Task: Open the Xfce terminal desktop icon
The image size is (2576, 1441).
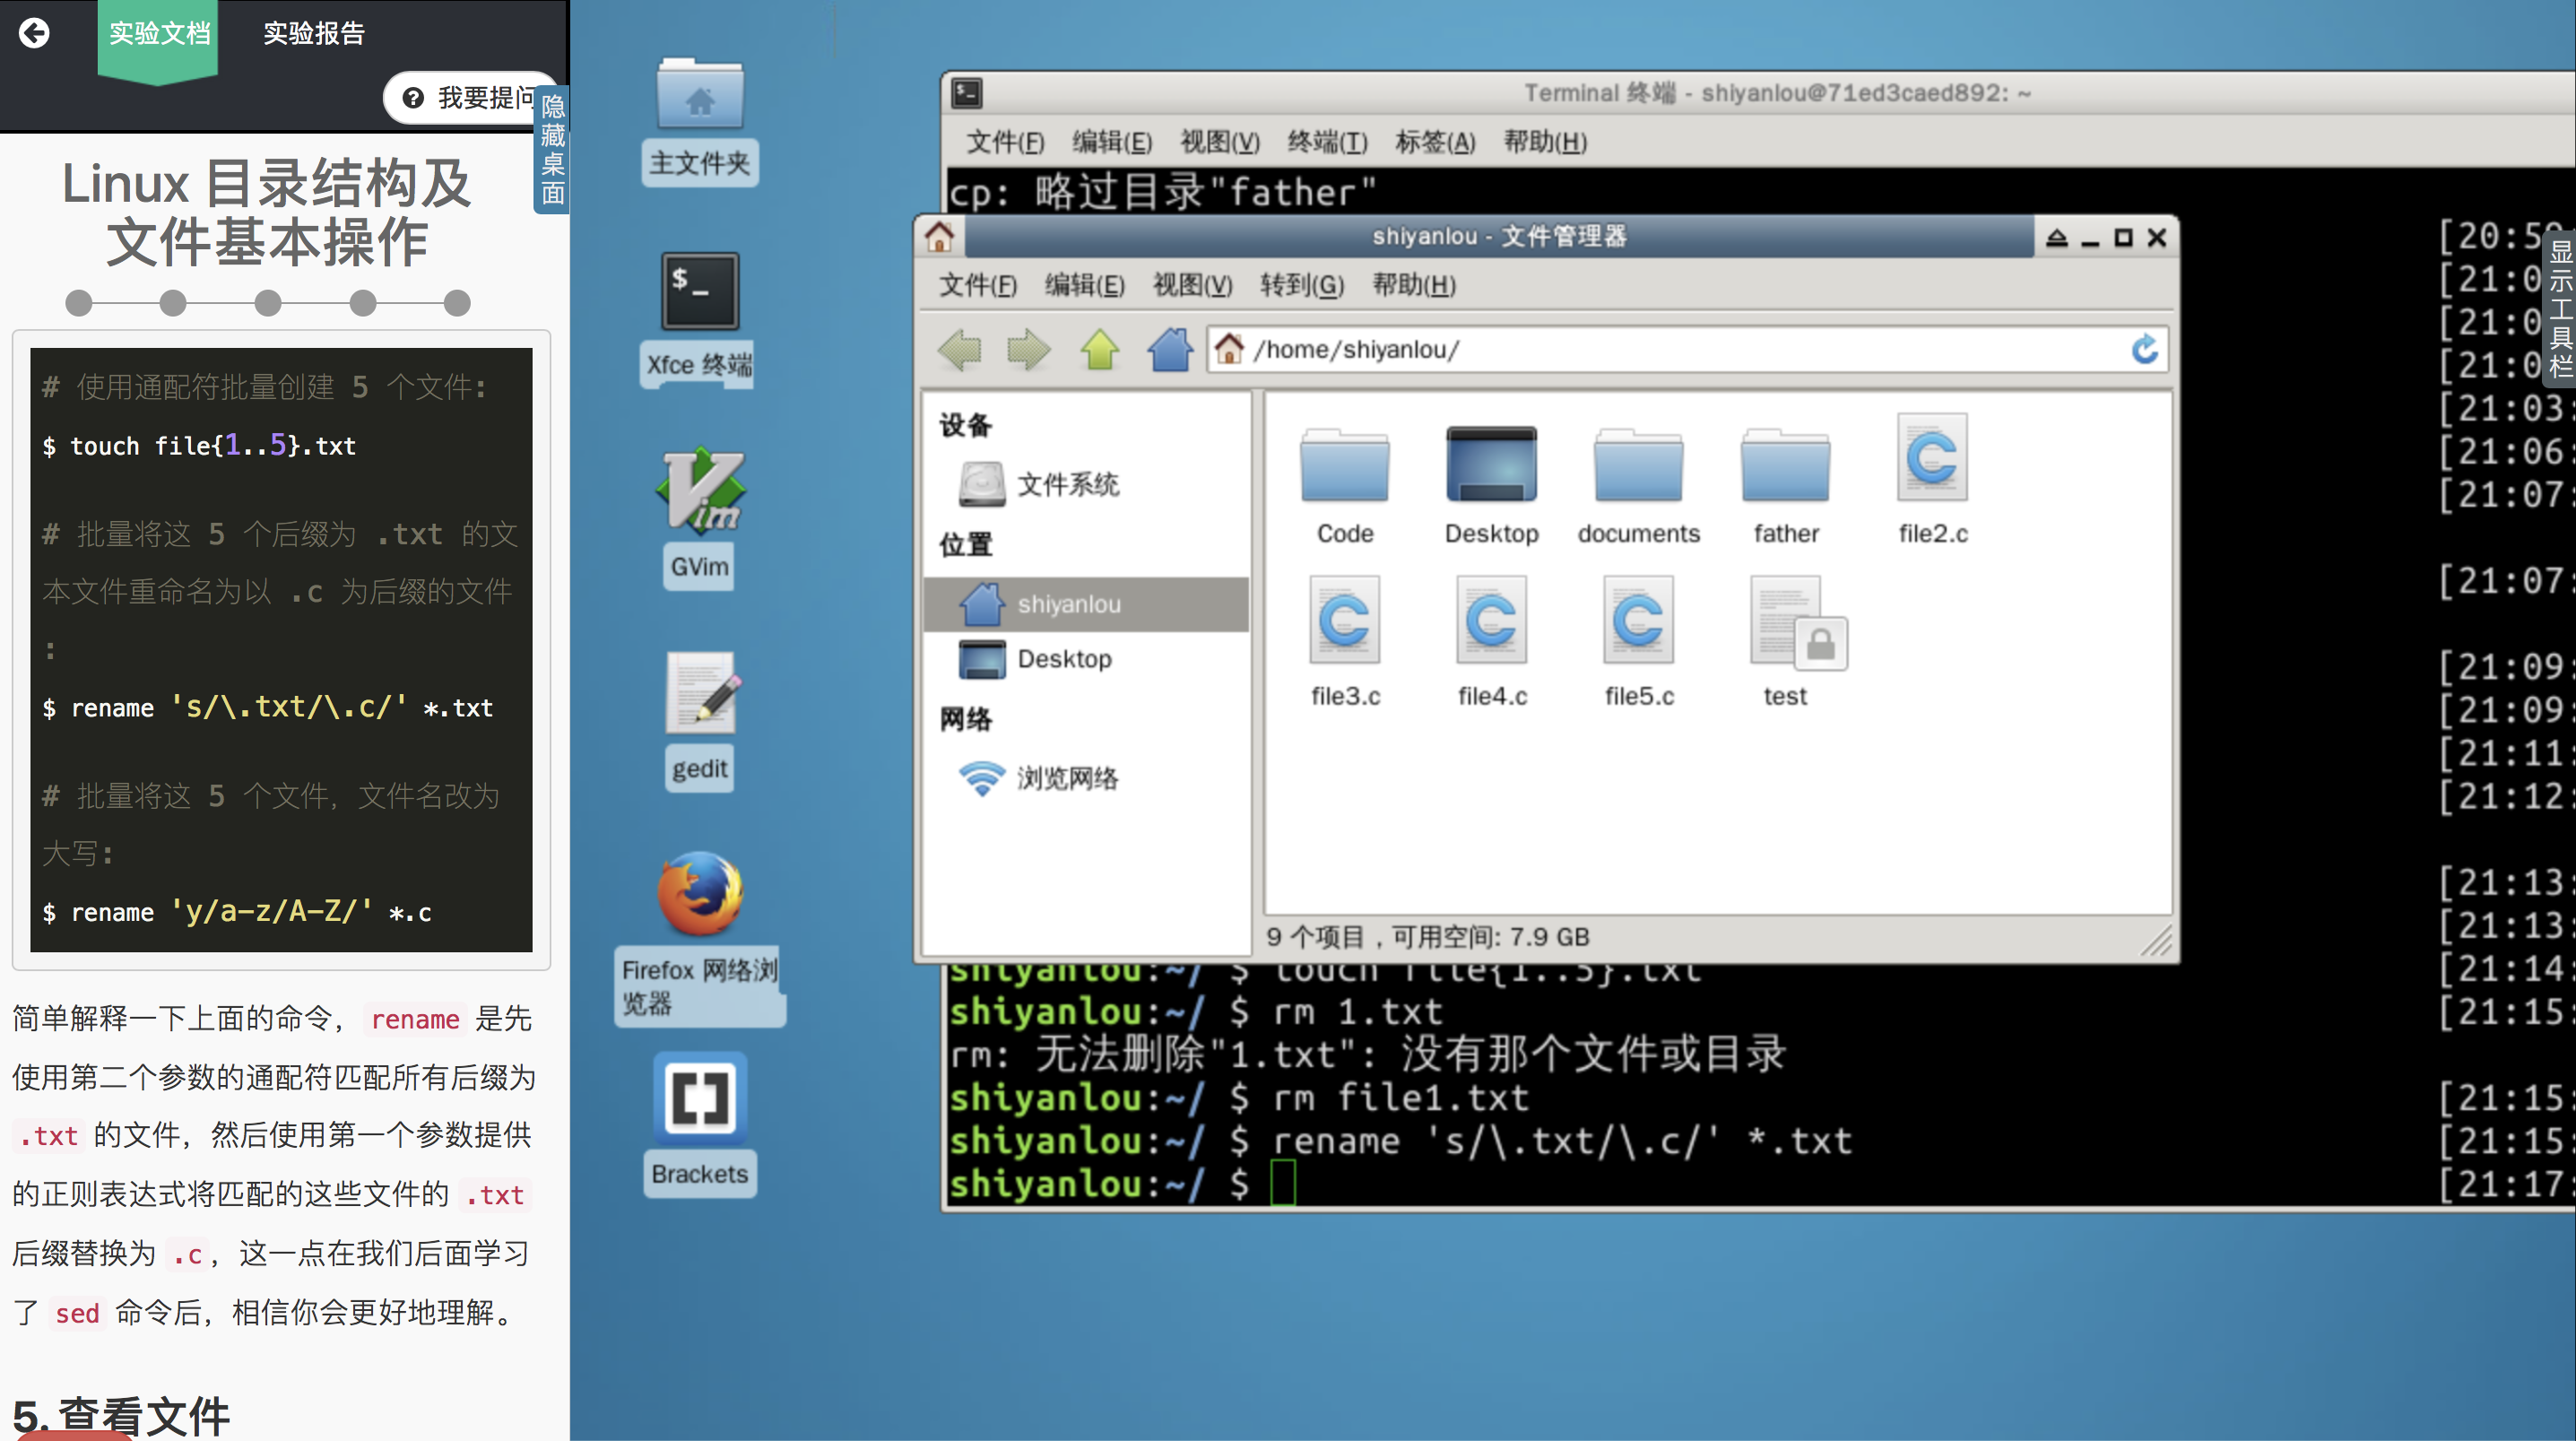Action: pos(699,292)
